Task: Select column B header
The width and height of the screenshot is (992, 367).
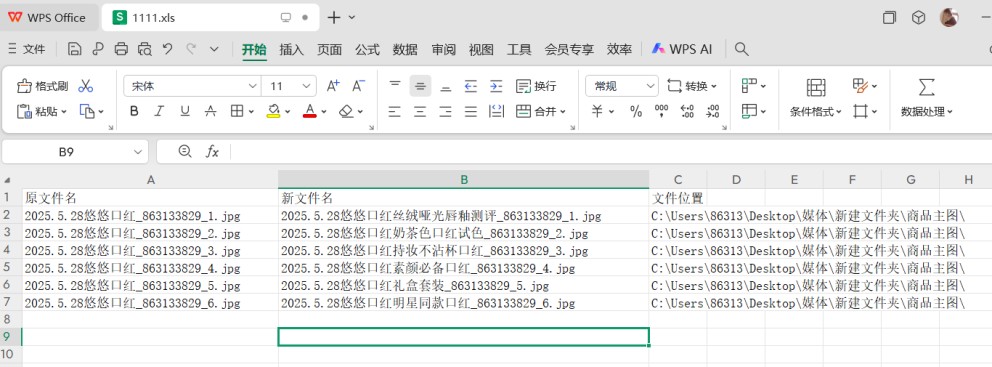Action: [x=464, y=180]
